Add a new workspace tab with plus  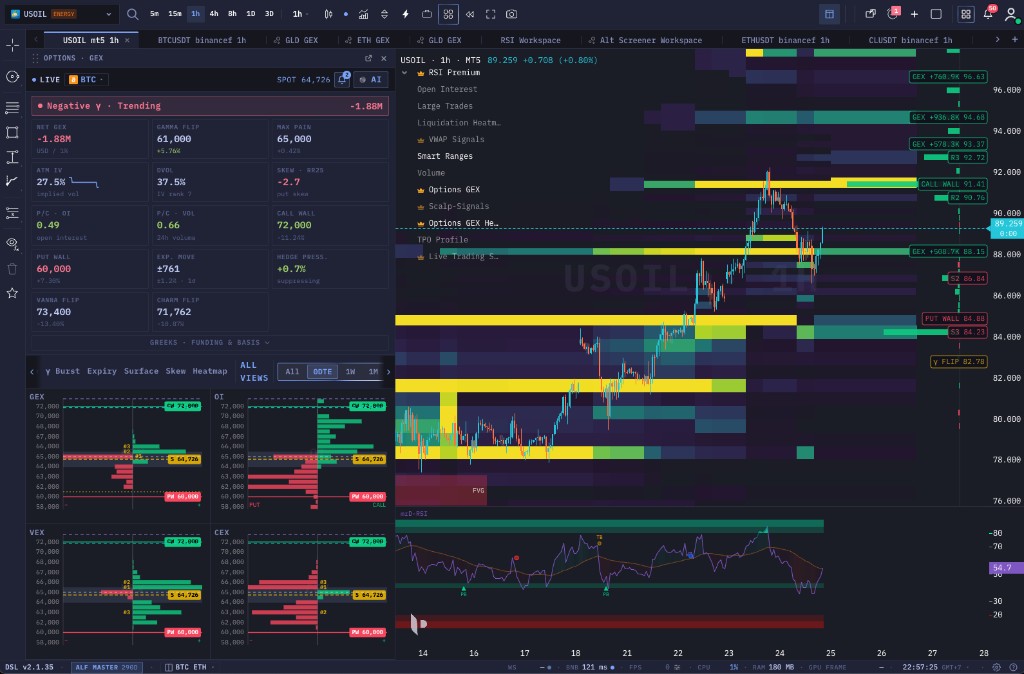(x=1014, y=40)
